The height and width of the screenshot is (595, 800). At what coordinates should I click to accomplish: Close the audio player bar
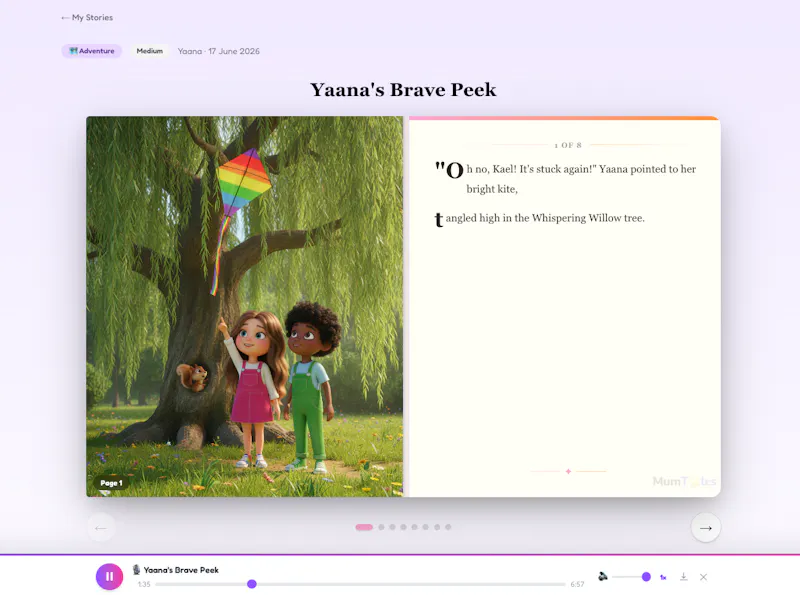click(x=704, y=577)
